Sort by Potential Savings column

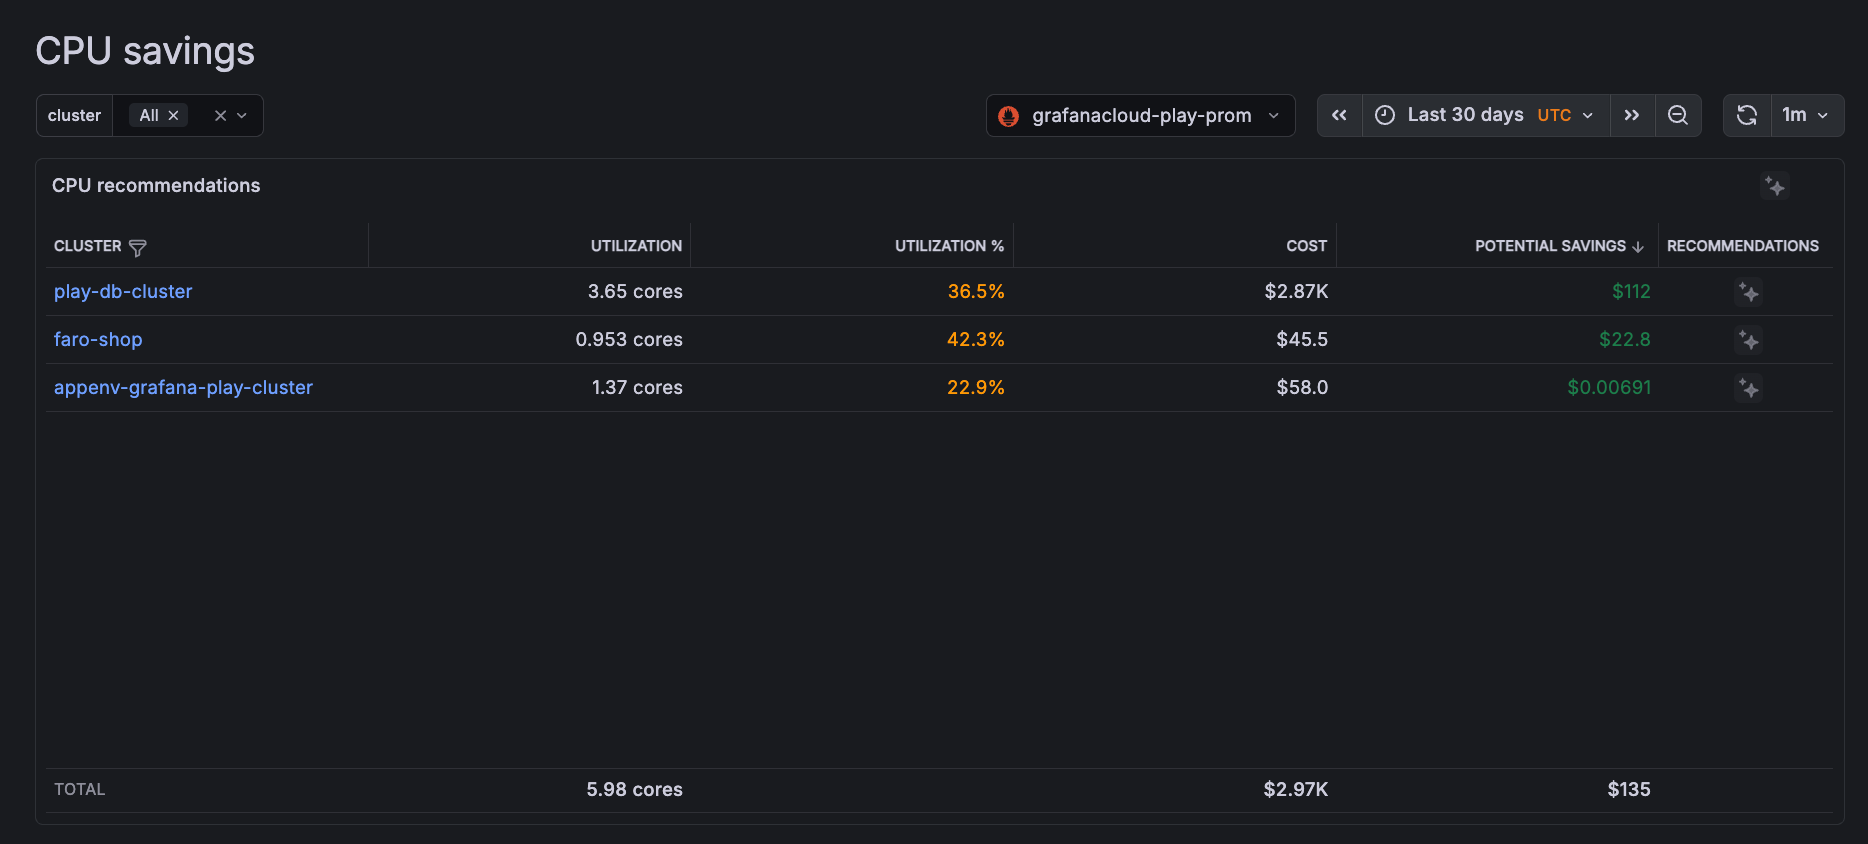tap(1550, 246)
